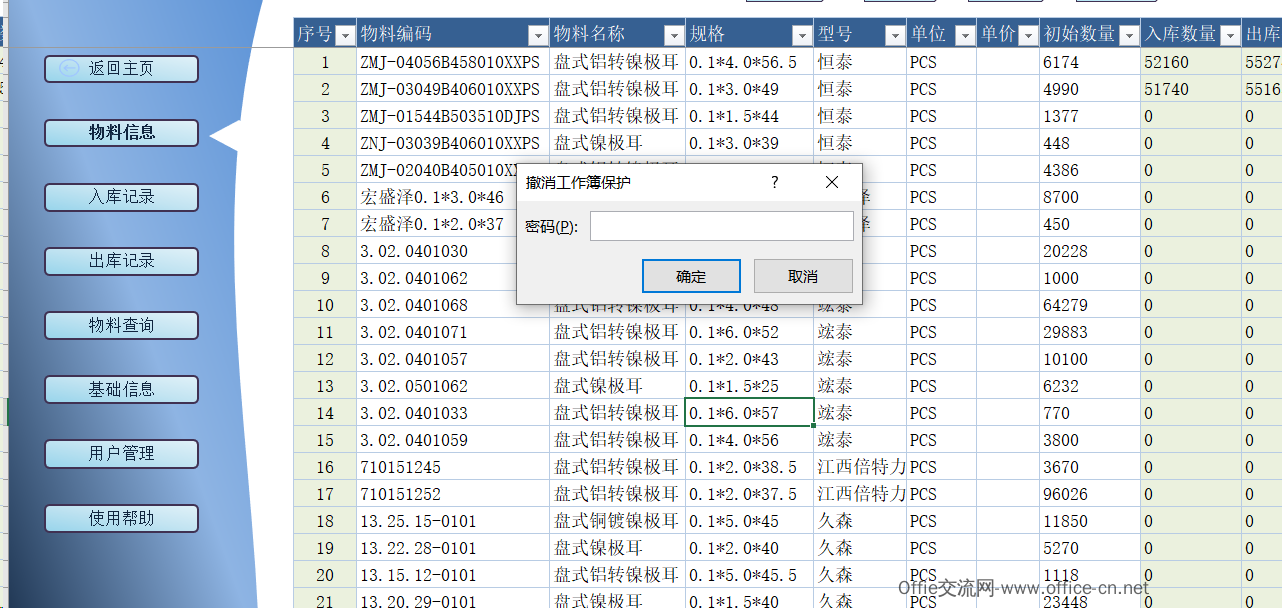Click the 江西倍特力 cell in row 16
Viewport: 1282px width, 608px height.
pyautogui.click(x=861, y=467)
